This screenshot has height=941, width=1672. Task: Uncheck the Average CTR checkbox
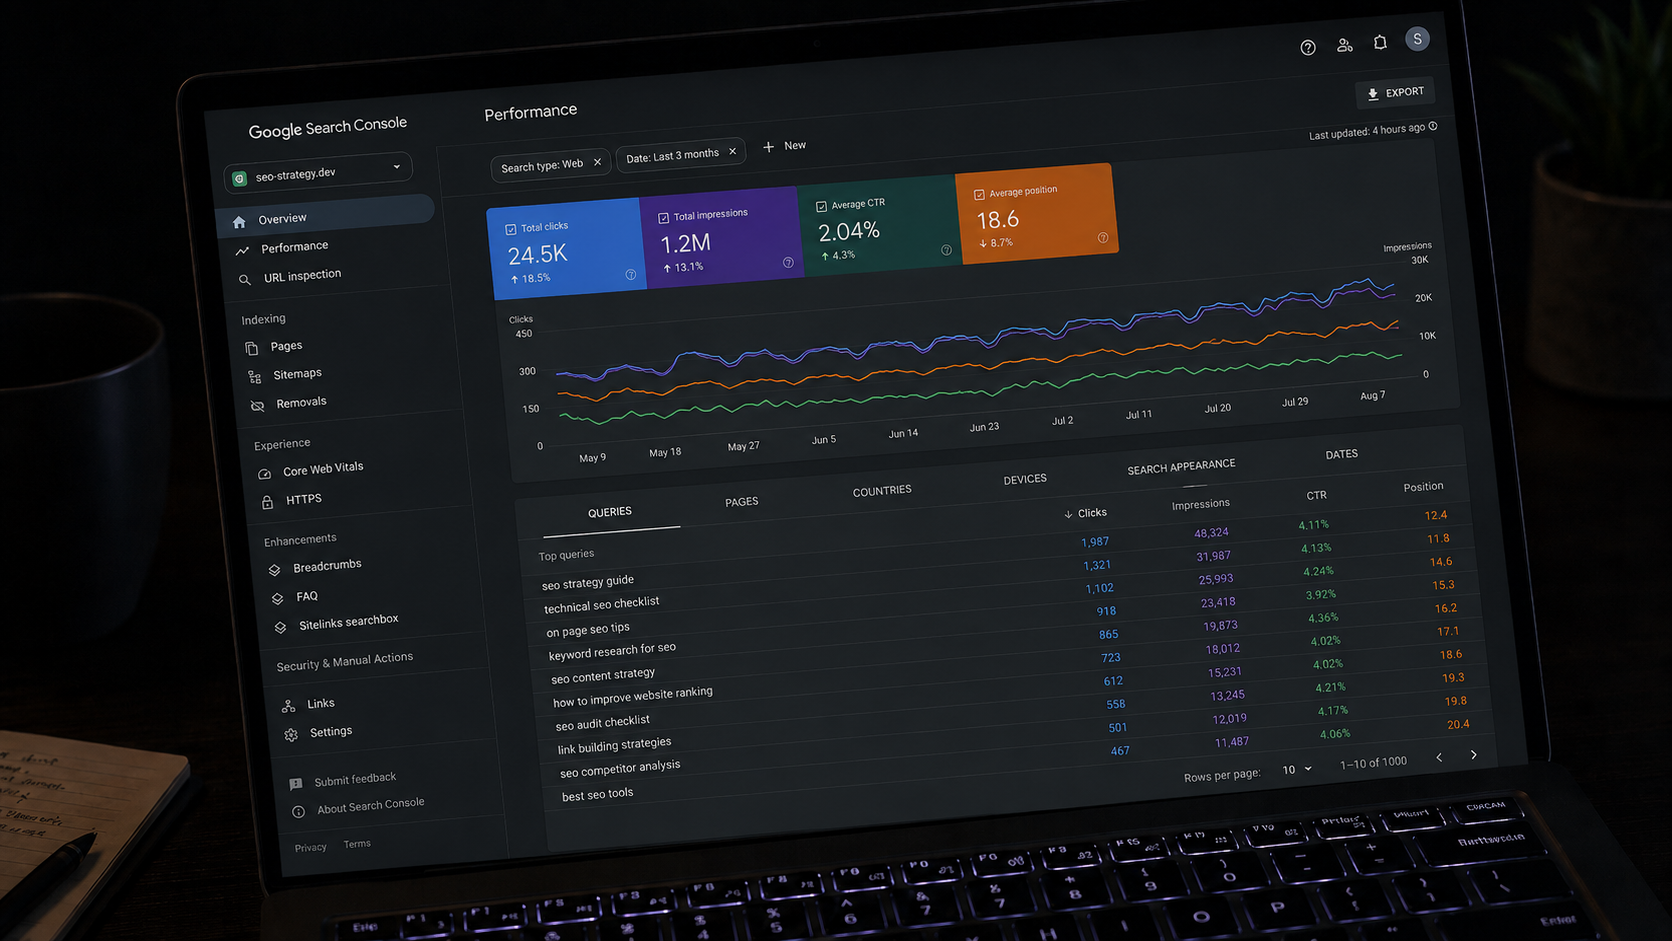[x=821, y=206]
